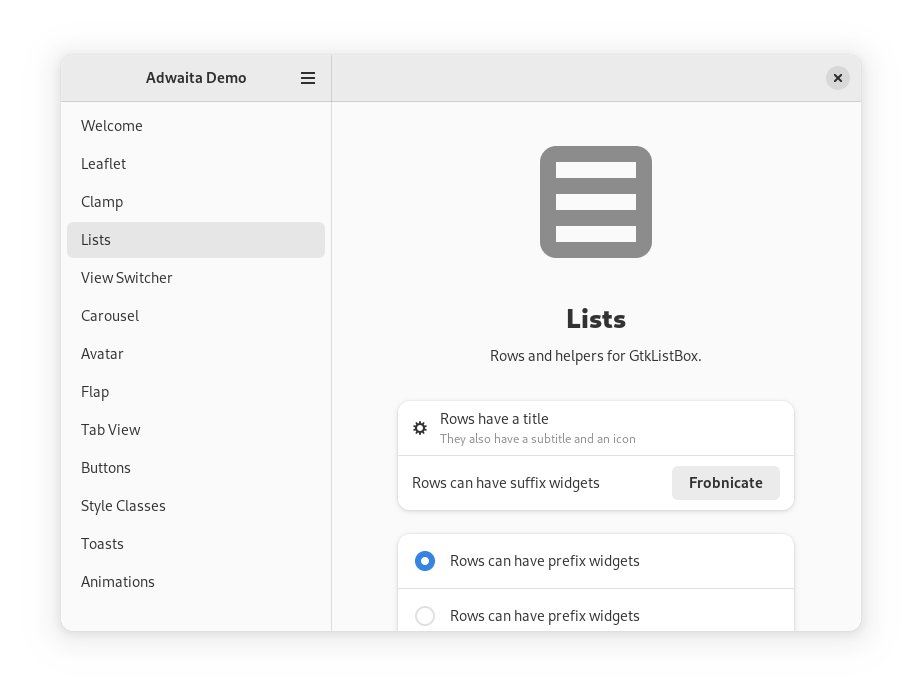Go to the Buttons page
The width and height of the screenshot is (922, 698).
[x=106, y=468]
